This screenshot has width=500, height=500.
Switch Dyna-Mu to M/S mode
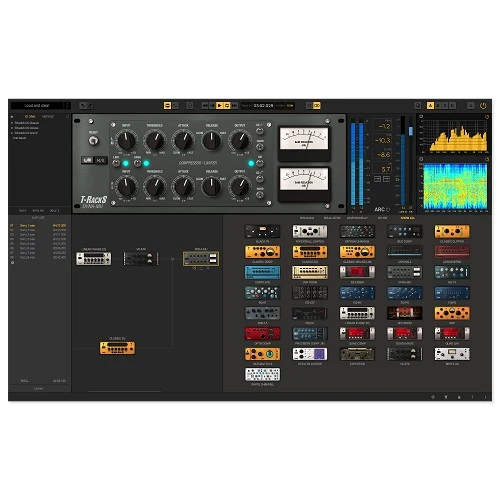pyautogui.click(x=100, y=160)
